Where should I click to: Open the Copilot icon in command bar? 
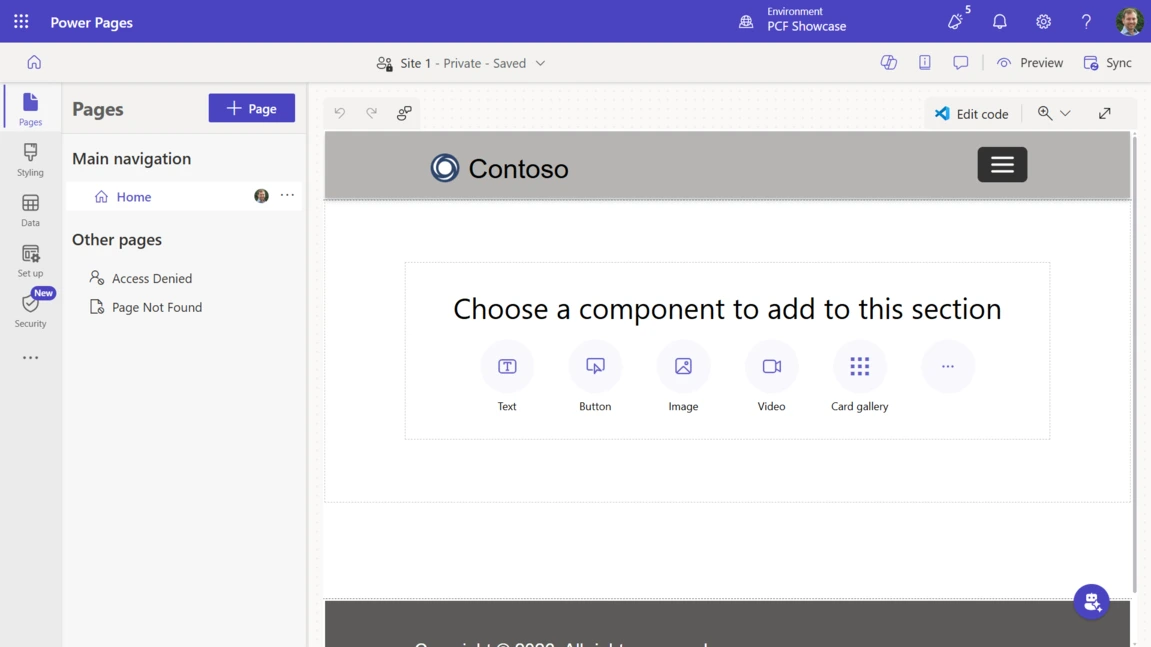(889, 62)
